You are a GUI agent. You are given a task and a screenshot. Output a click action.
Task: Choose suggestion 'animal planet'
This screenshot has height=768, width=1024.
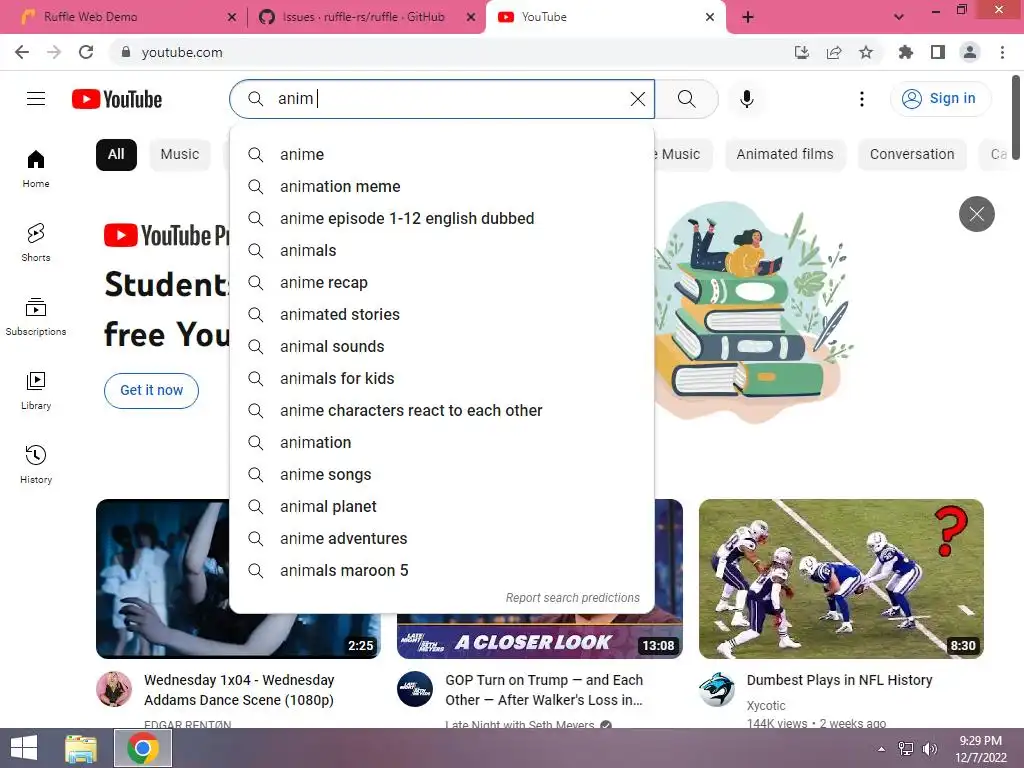click(442, 507)
